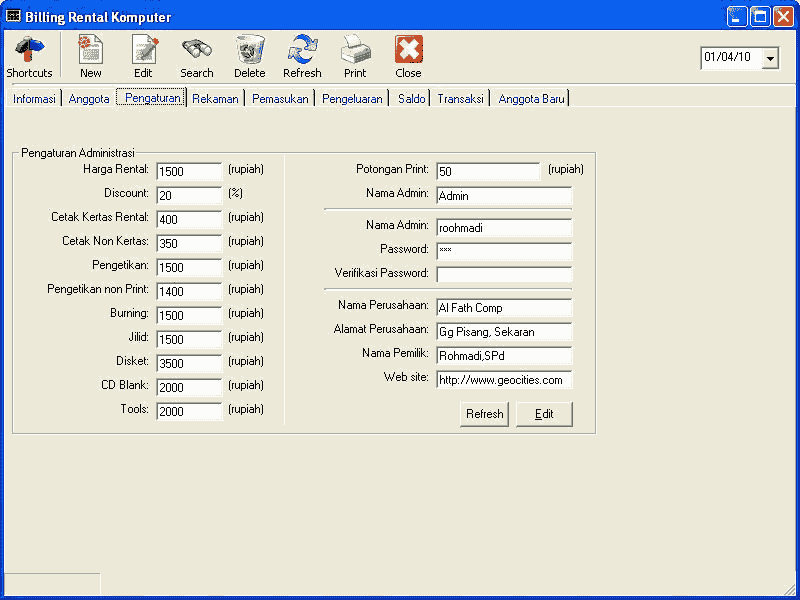Open the Shortcuts toolbar icon
The height and width of the screenshot is (600, 800).
pyautogui.click(x=29, y=56)
